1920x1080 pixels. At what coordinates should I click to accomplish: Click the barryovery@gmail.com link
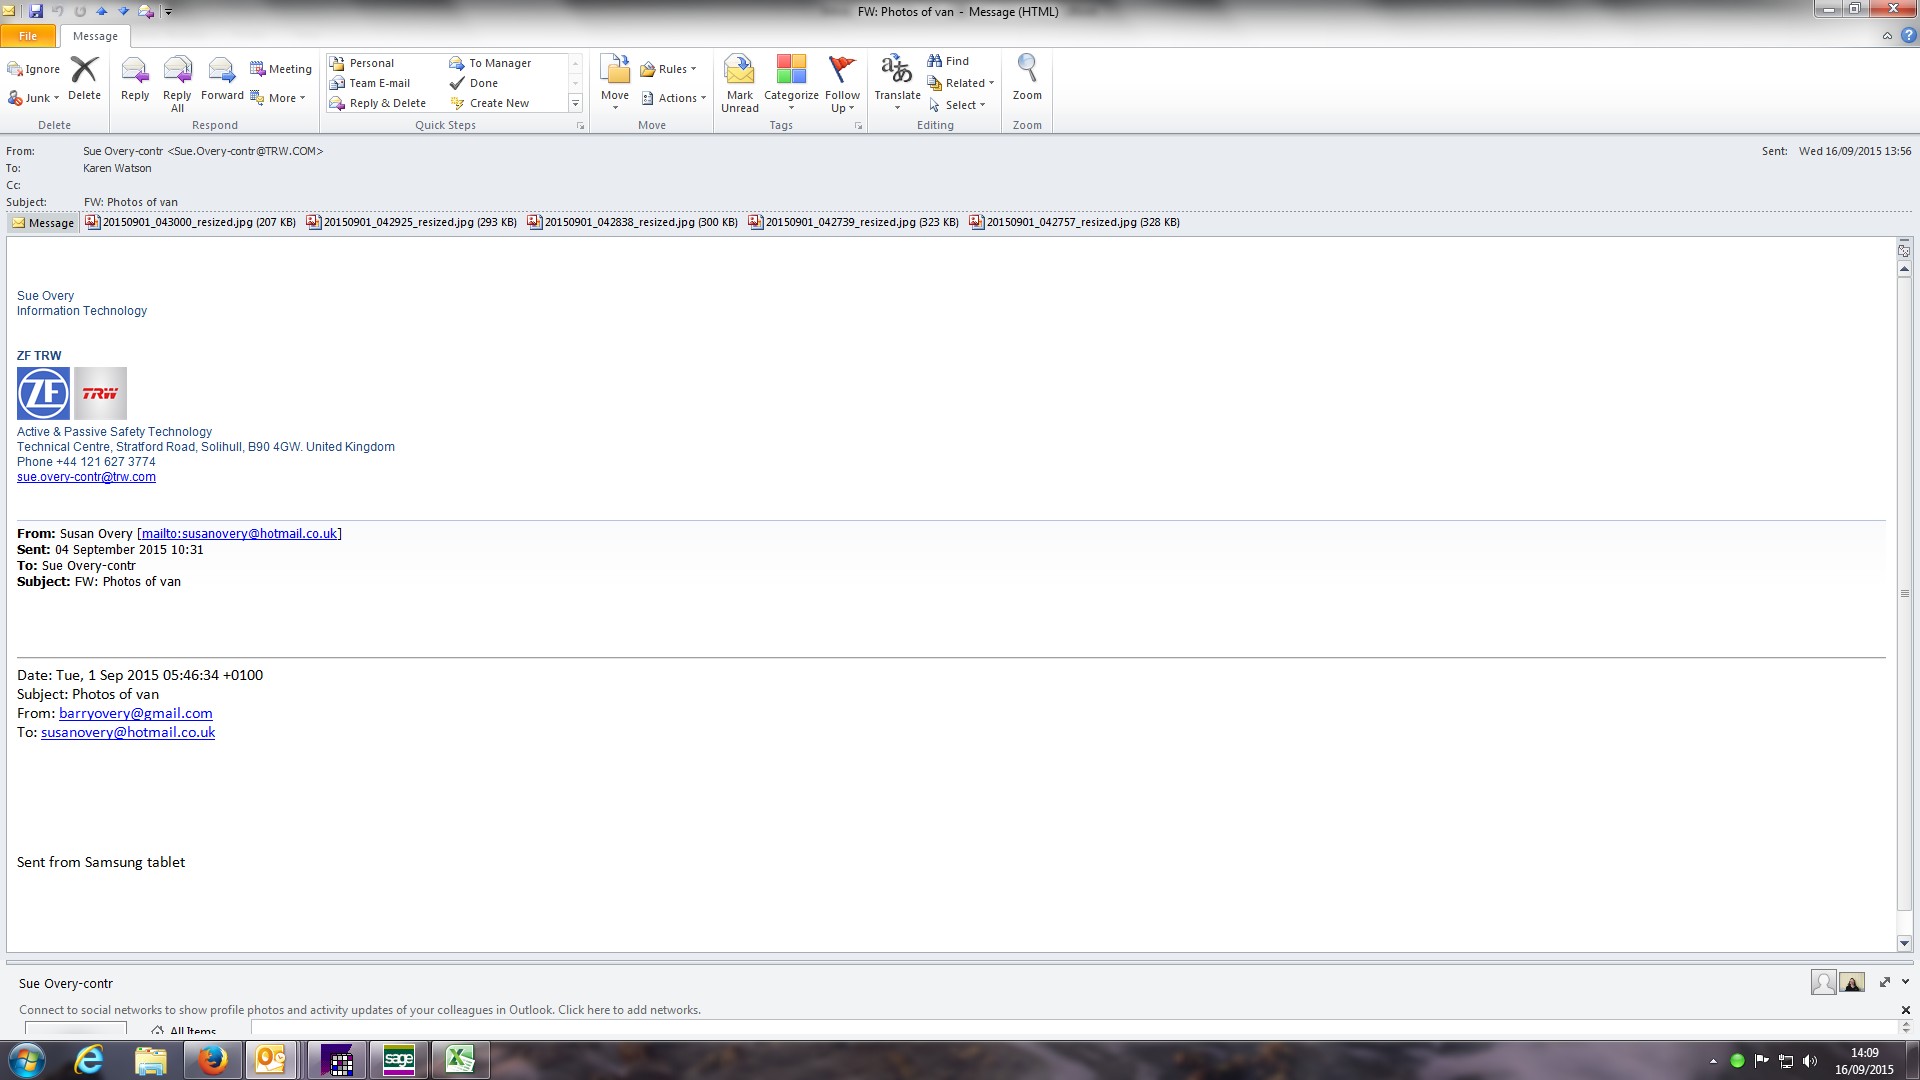tap(135, 713)
